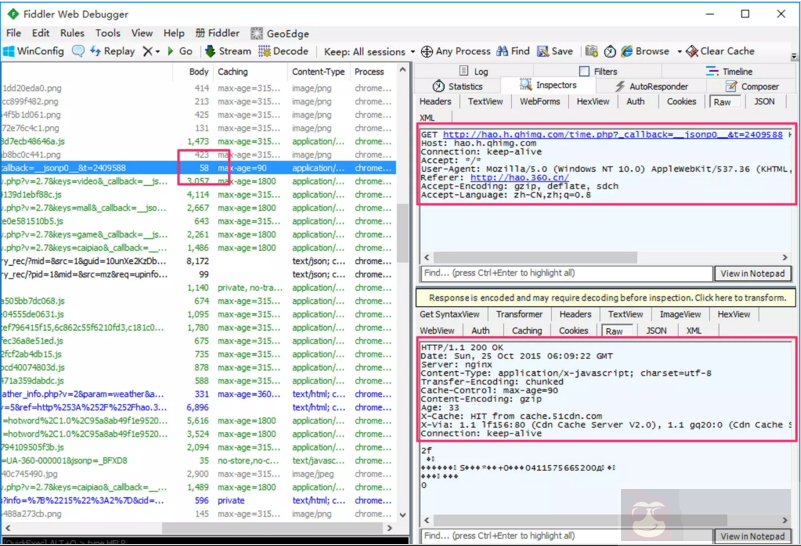Image resolution: width=801 pixels, height=546 pixels.
Task: Save sessions with the Save icon
Action: (x=555, y=51)
